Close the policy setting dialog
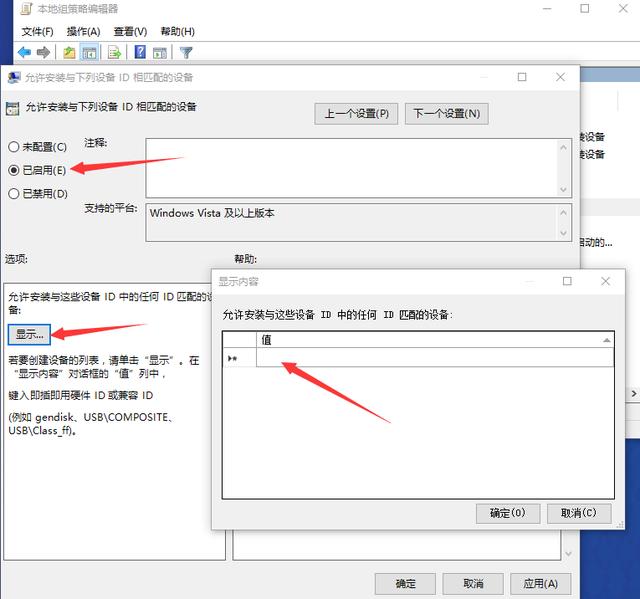Viewport: 640px width, 599px height. pos(560,77)
